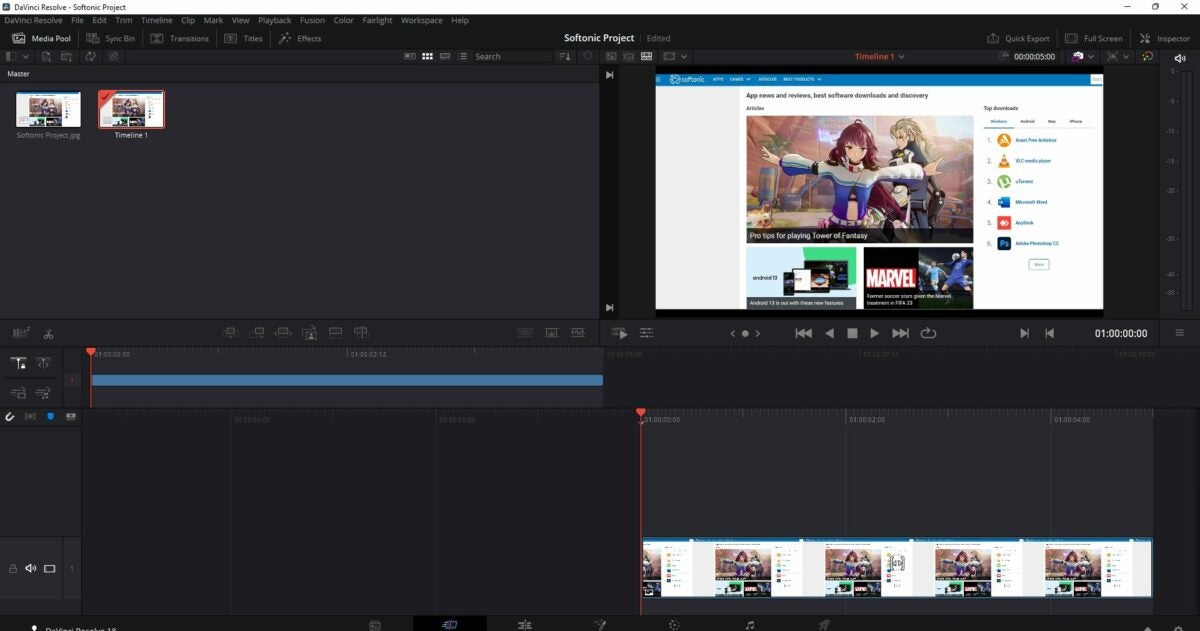Click the Boring Detector icon

21,333
